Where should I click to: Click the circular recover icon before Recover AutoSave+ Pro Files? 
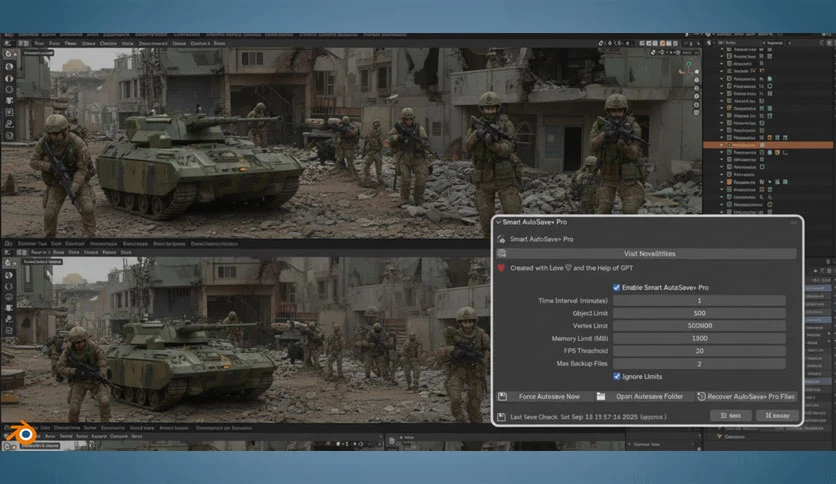point(702,396)
